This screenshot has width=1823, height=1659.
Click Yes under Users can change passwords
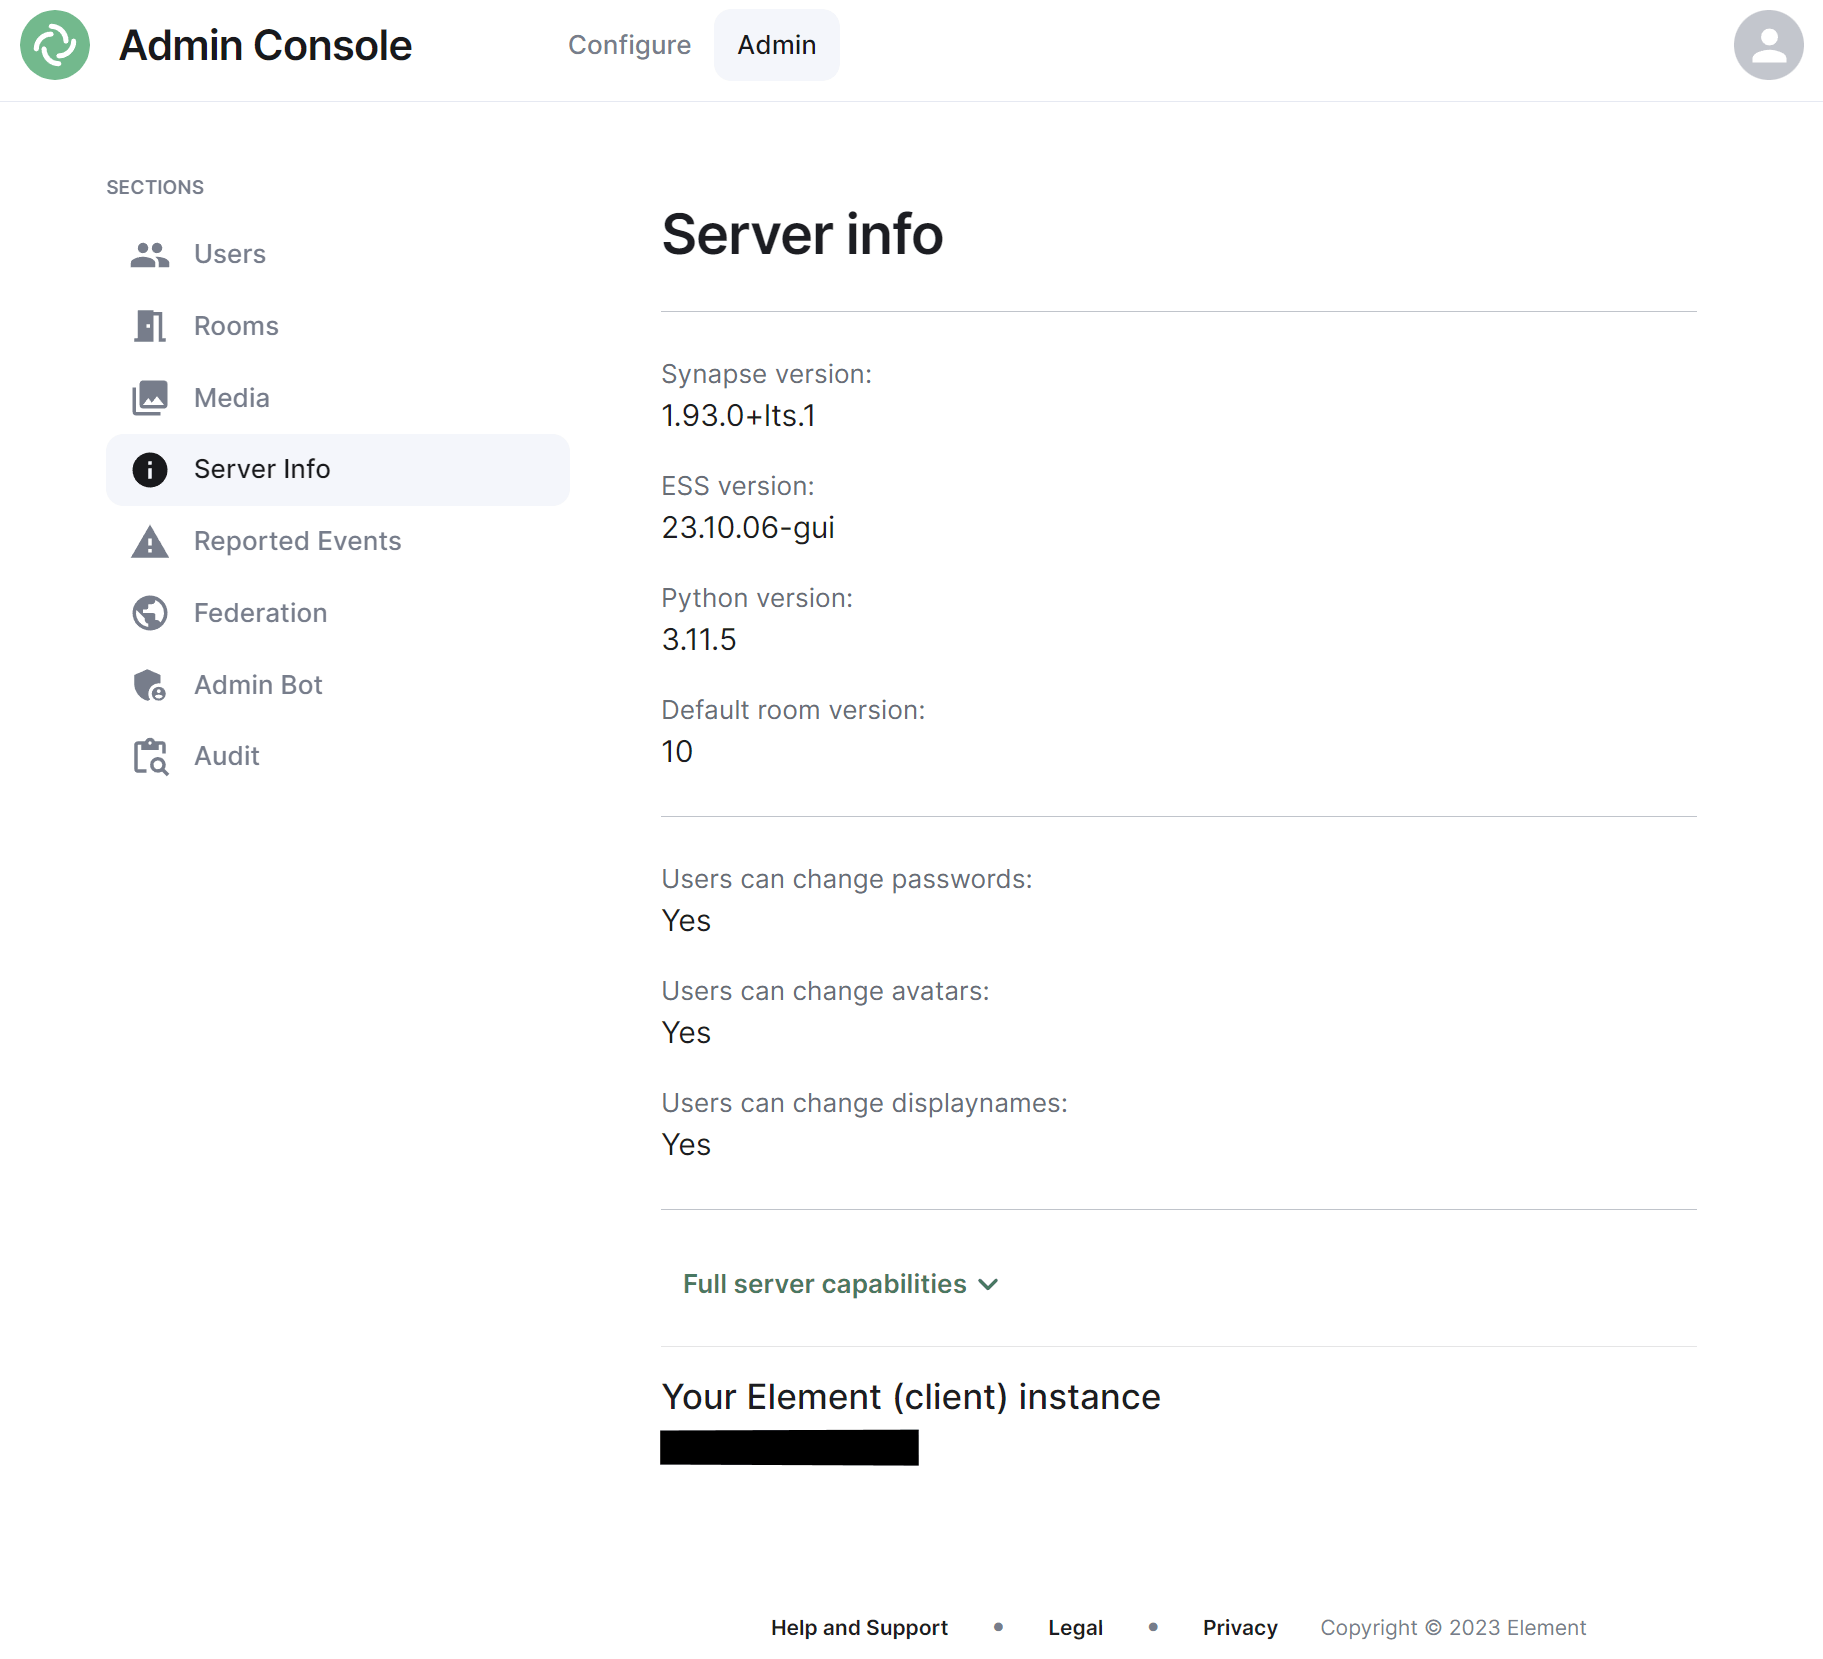686,921
